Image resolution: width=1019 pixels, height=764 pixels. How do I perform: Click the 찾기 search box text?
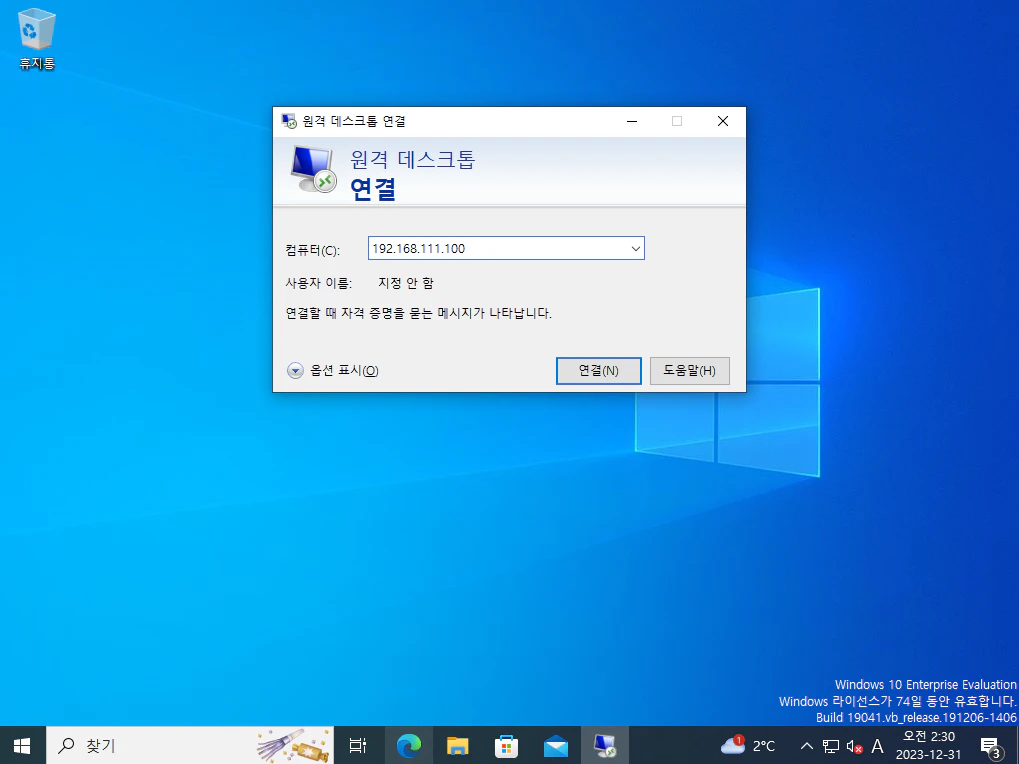pos(101,745)
